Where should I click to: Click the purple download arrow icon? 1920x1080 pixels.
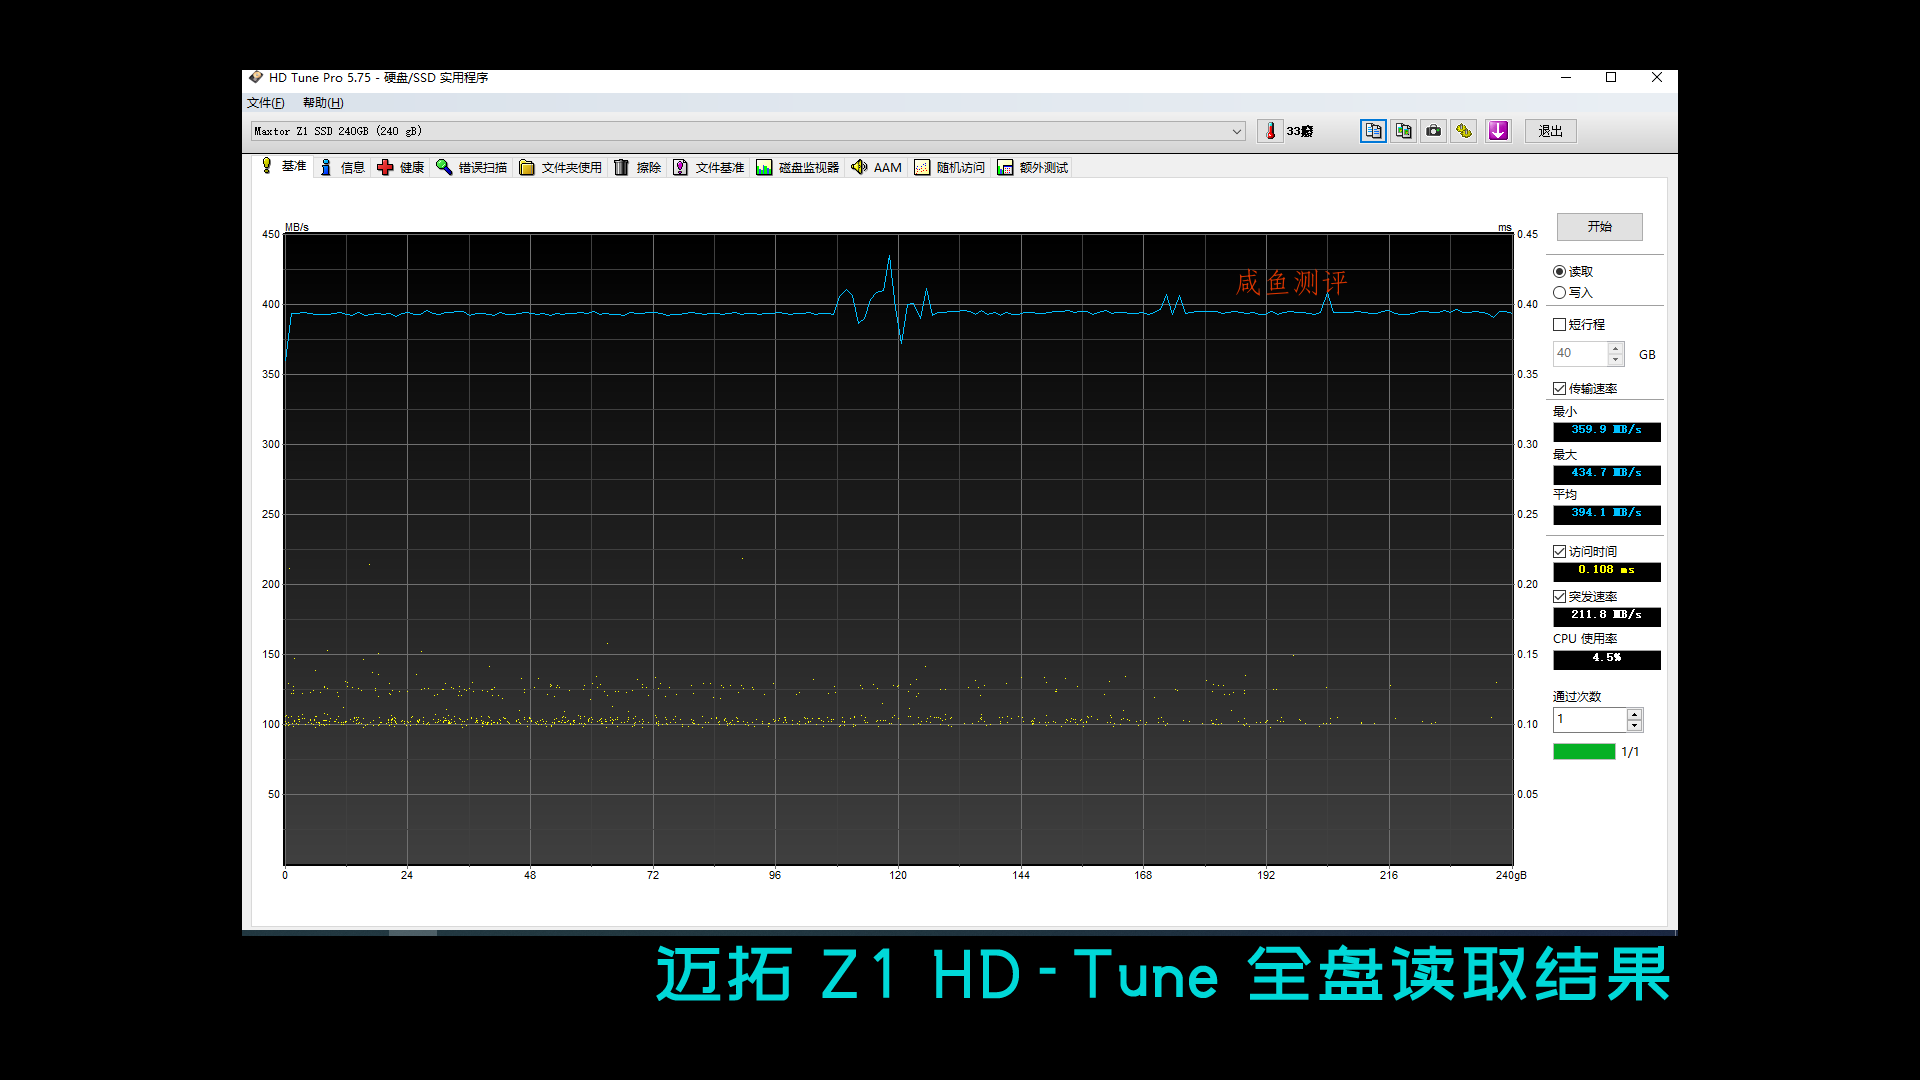click(1498, 131)
